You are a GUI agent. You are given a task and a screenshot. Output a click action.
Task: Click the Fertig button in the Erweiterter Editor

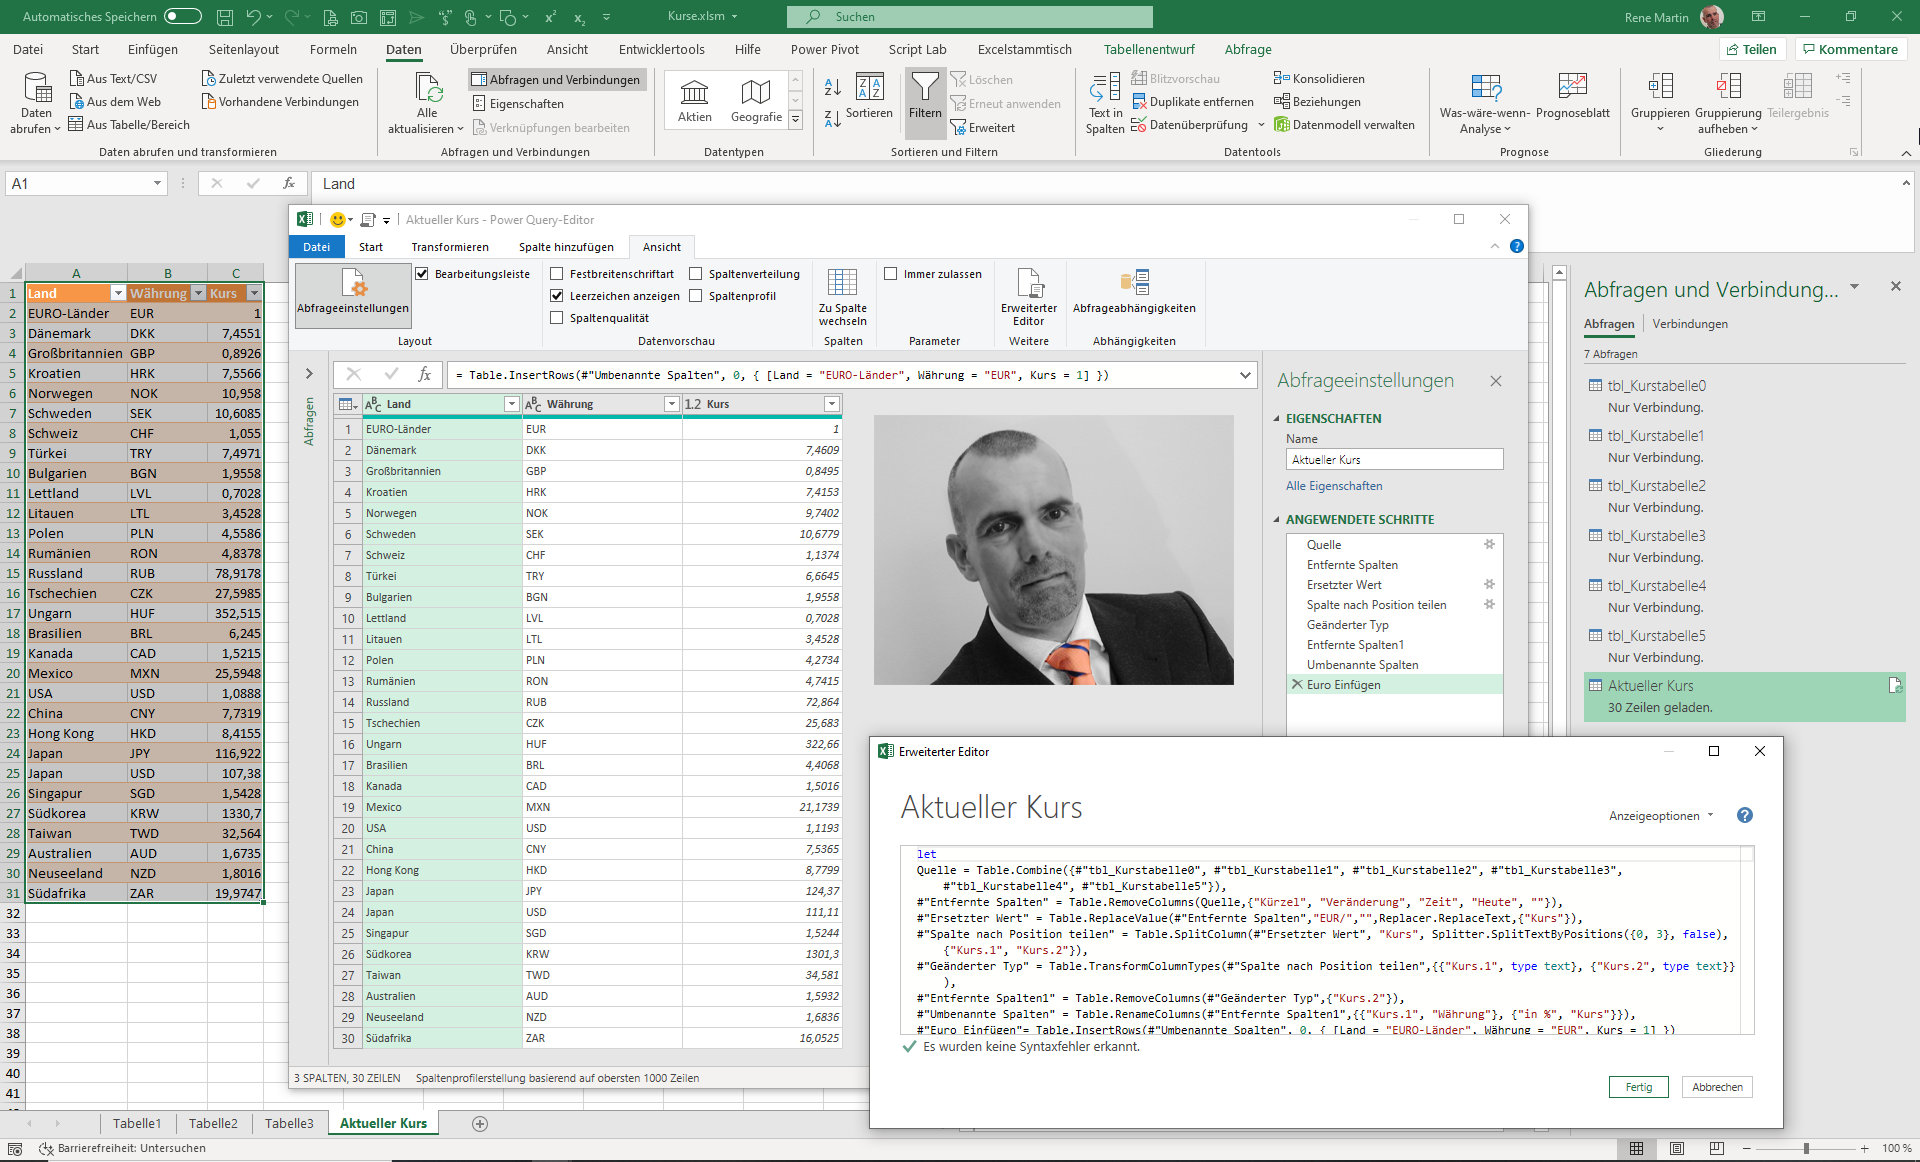1638,1087
